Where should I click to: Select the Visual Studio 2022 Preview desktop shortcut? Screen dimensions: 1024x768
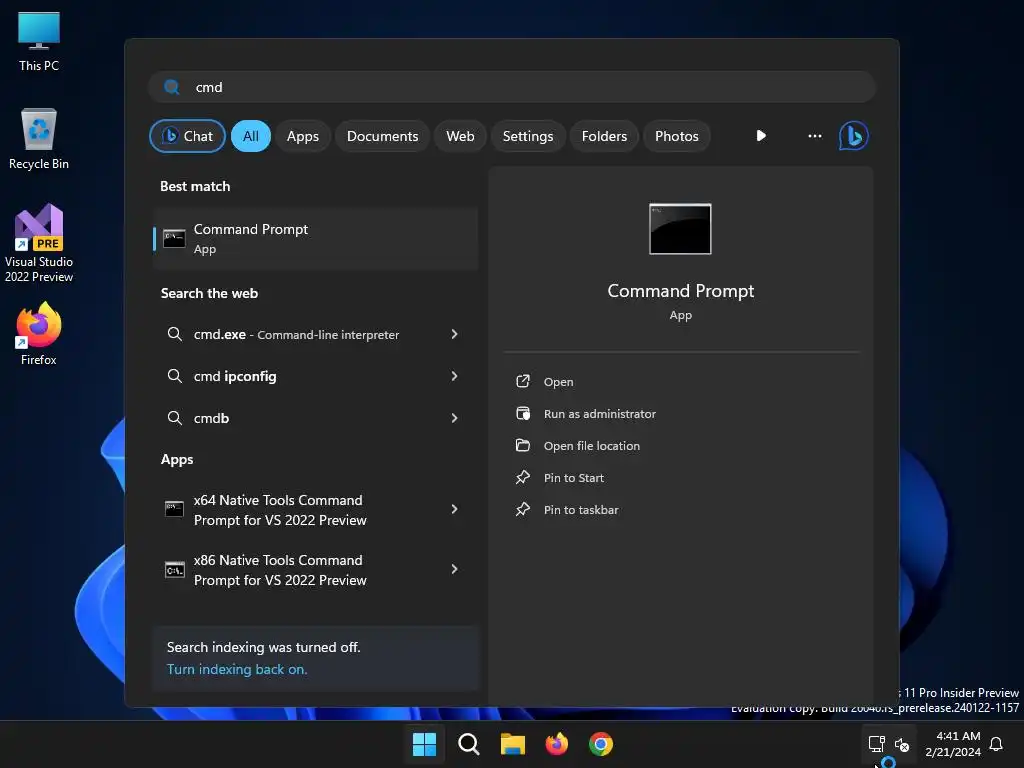pyautogui.click(x=39, y=243)
